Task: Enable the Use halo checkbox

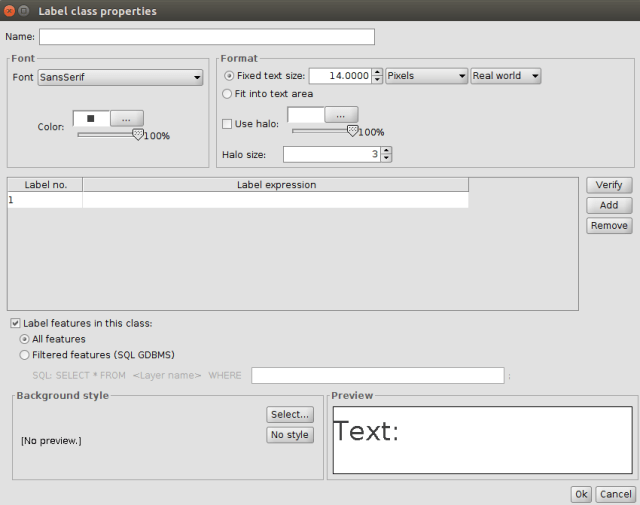Action: coord(227,123)
